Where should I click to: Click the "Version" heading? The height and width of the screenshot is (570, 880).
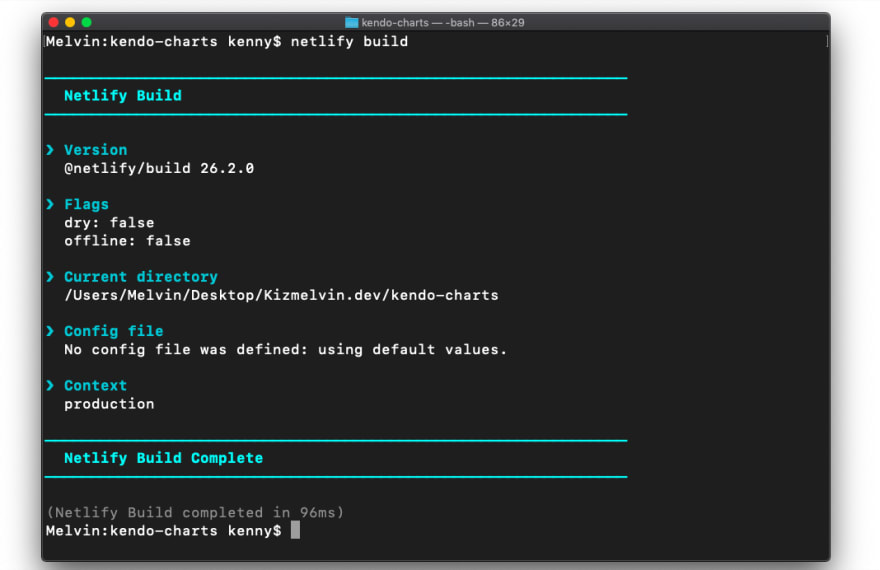(95, 150)
